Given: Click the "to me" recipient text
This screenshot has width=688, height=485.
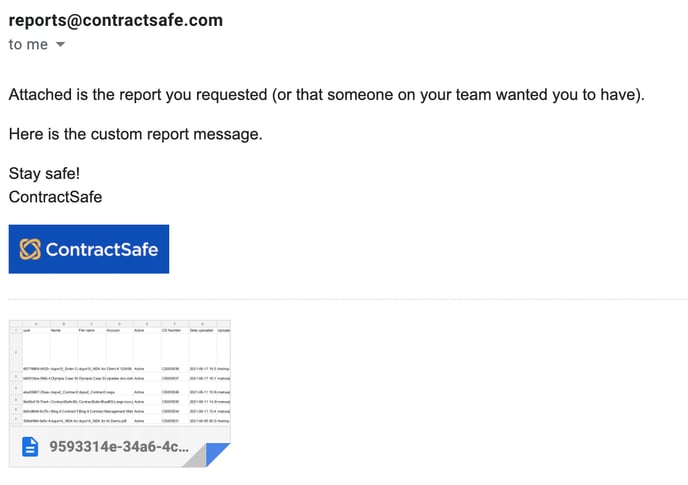Looking at the screenshot, I should coord(28,44).
